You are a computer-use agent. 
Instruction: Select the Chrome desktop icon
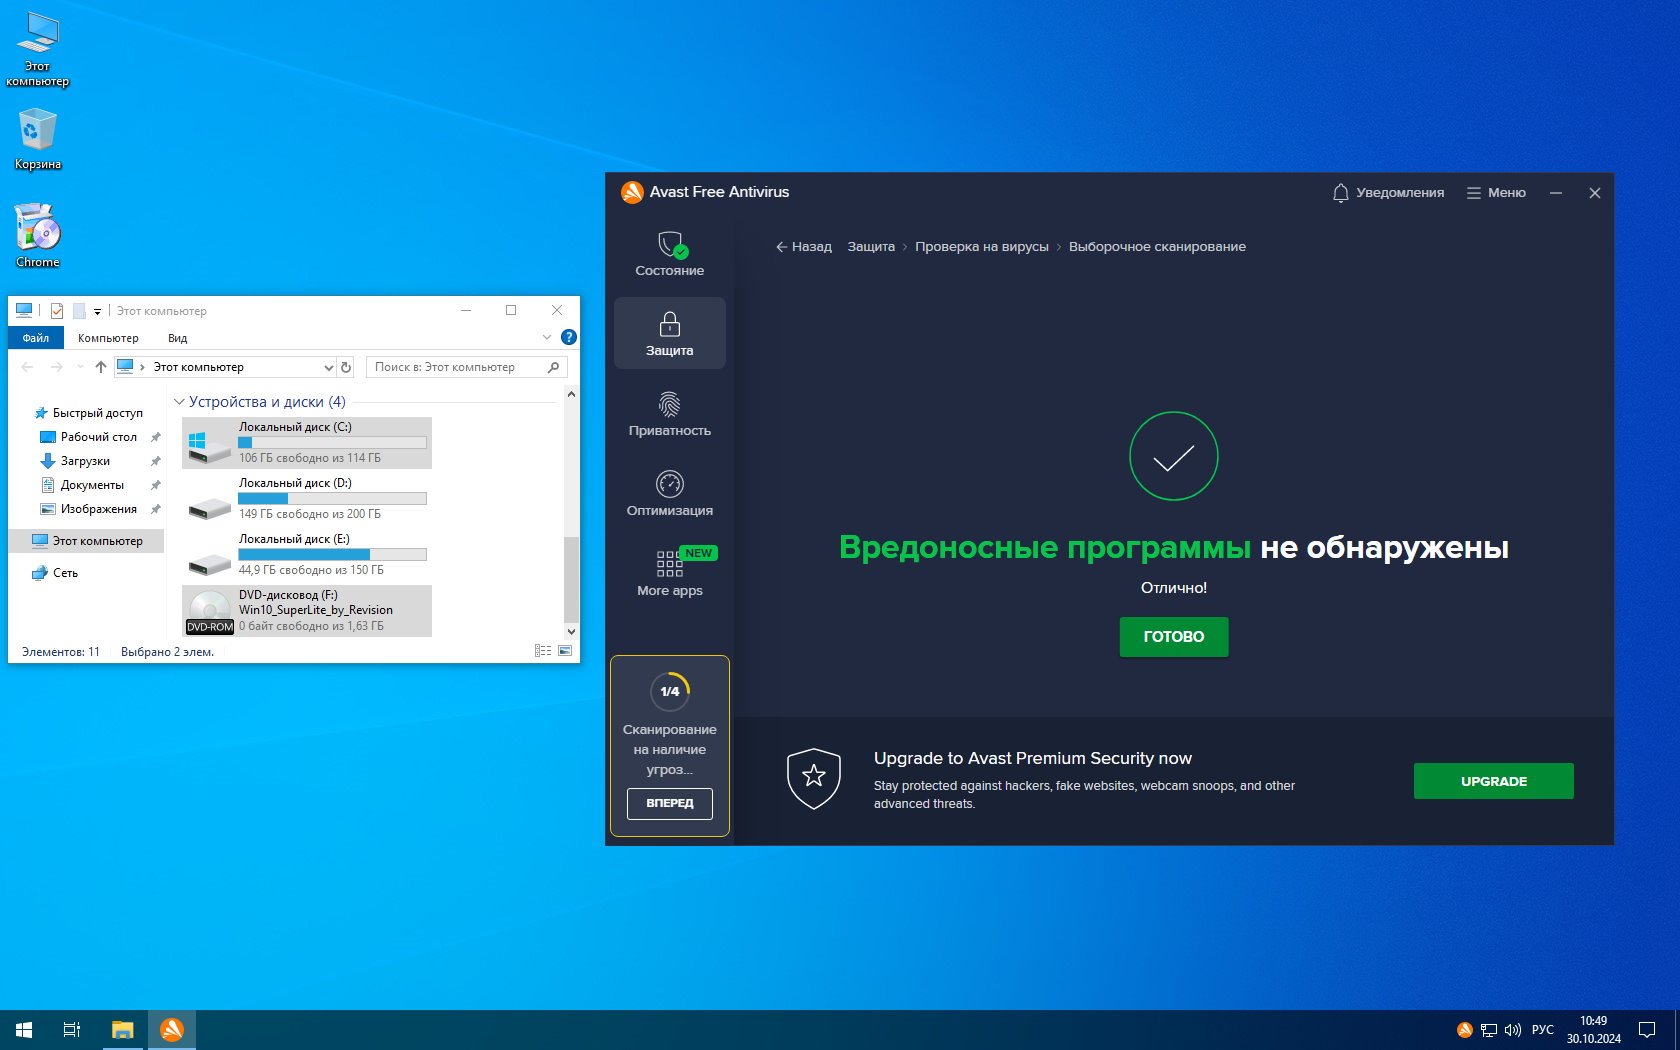pyautogui.click(x=37, y=236)
